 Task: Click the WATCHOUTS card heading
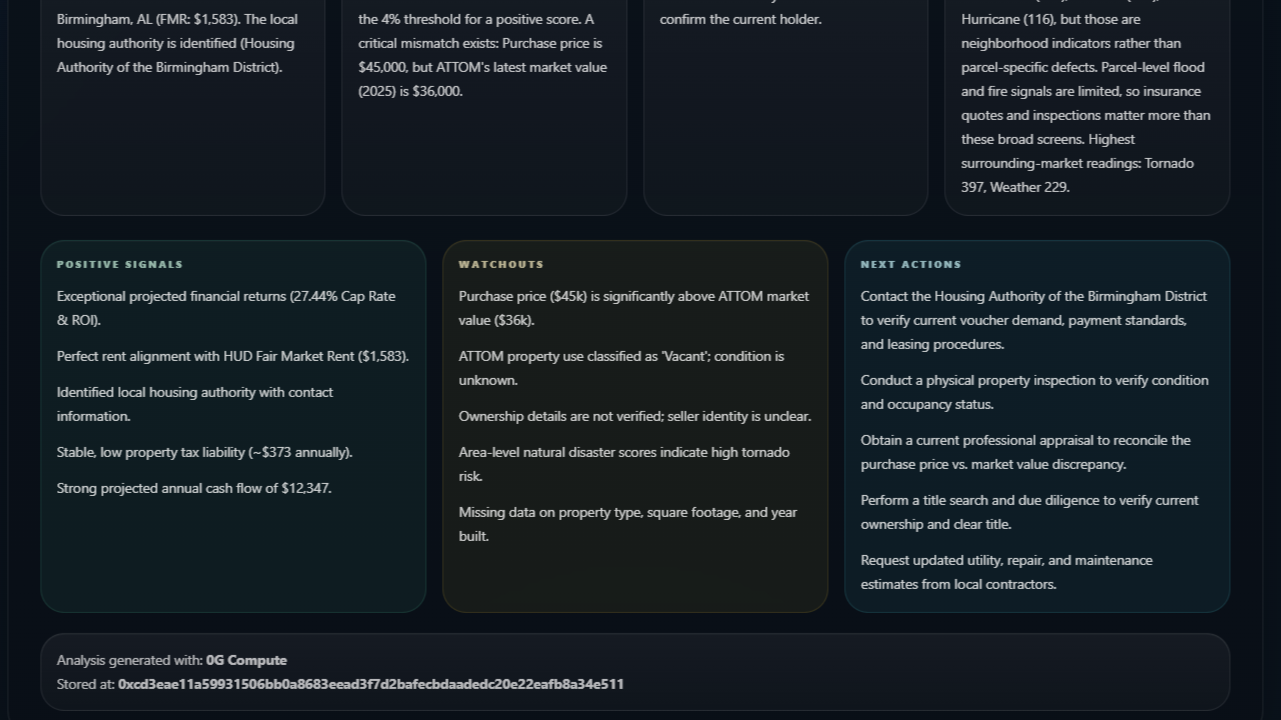501,264
